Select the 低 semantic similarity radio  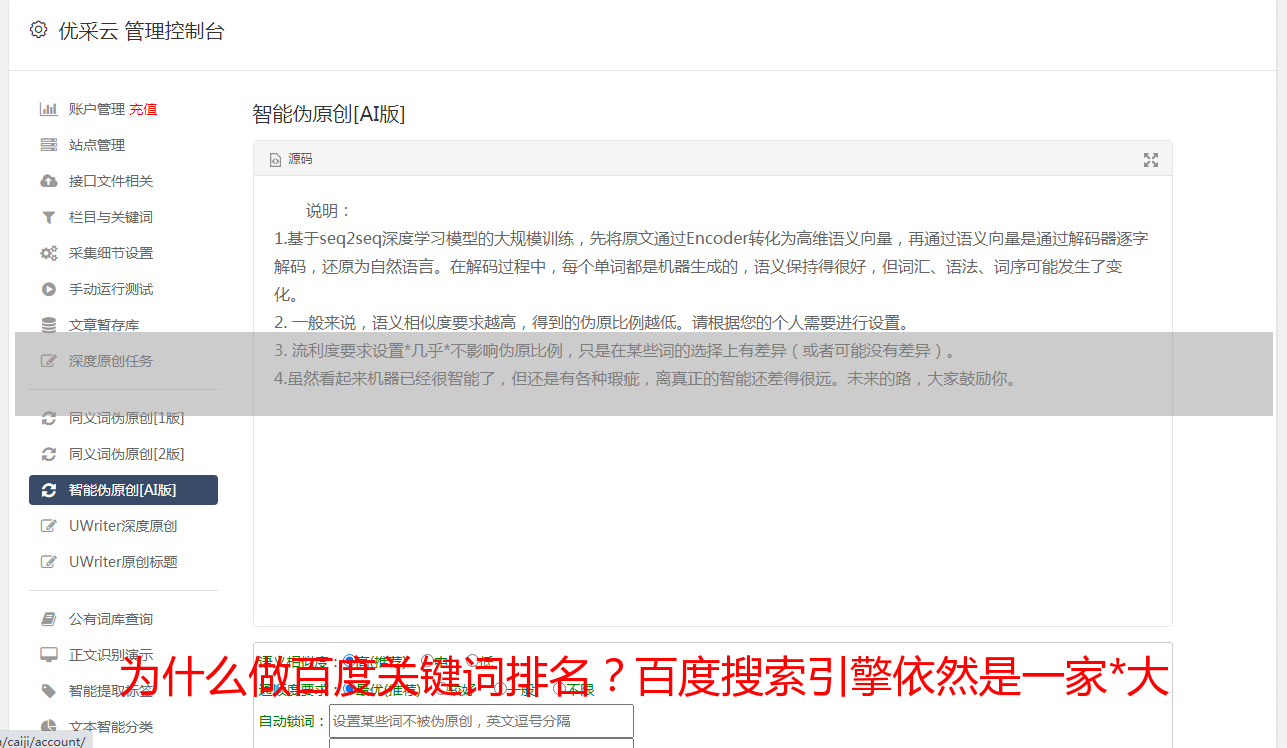[472, 661]
